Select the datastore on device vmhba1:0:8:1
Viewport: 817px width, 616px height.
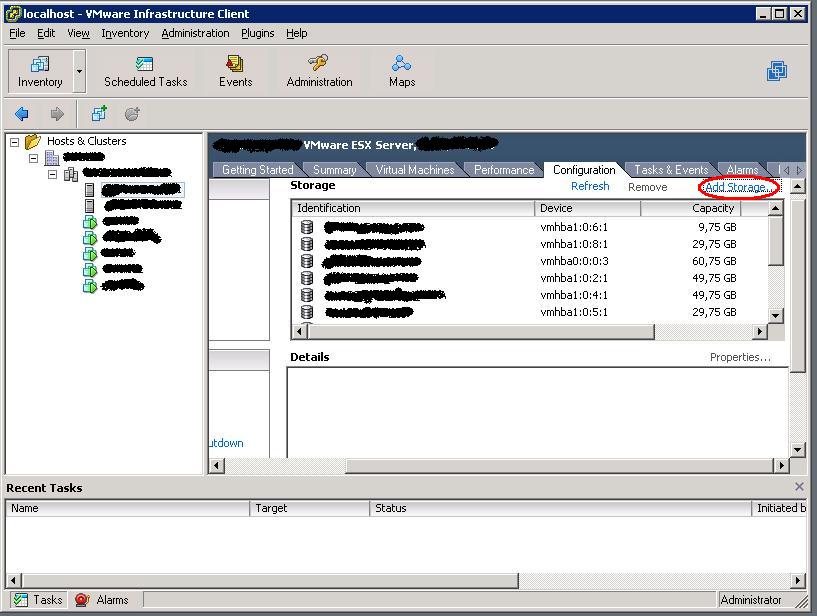click(531, 244)
